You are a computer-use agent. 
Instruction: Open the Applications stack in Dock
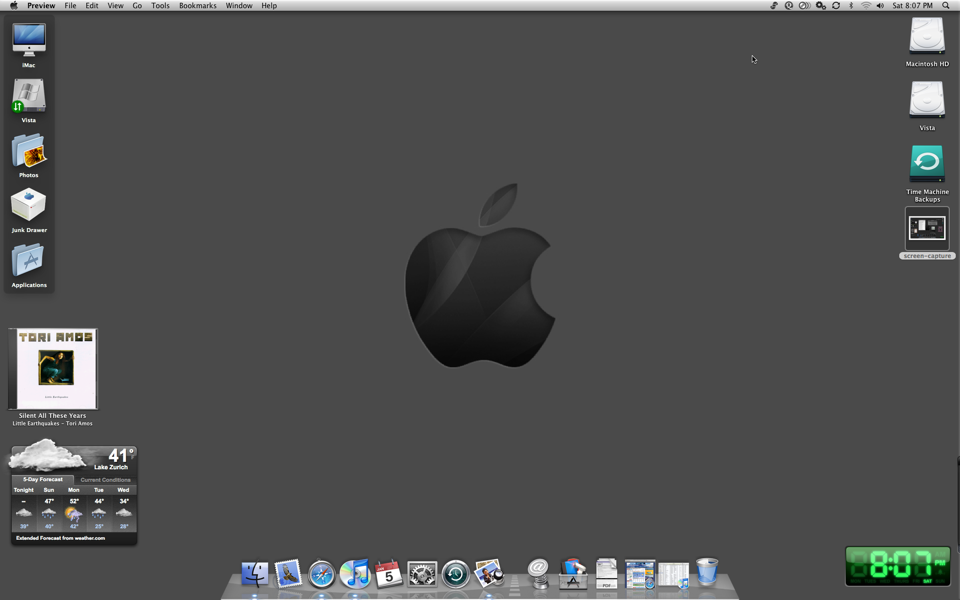573,574
